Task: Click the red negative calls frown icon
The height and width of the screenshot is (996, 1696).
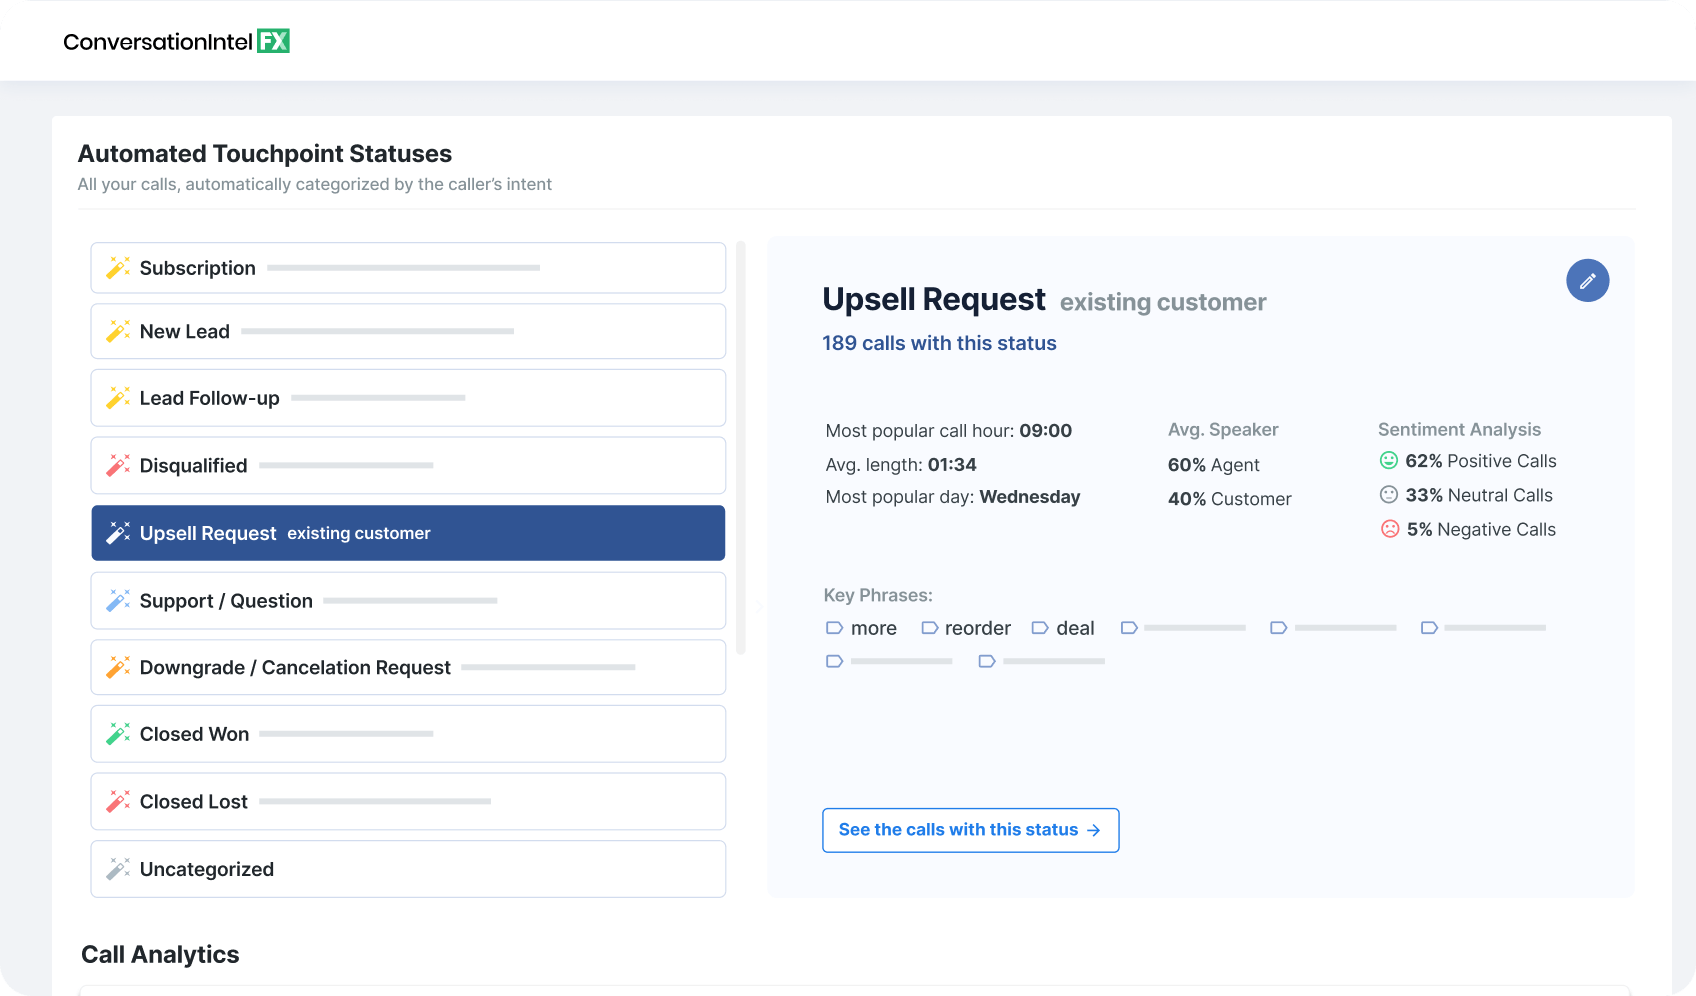Action: click(1389, 529)
